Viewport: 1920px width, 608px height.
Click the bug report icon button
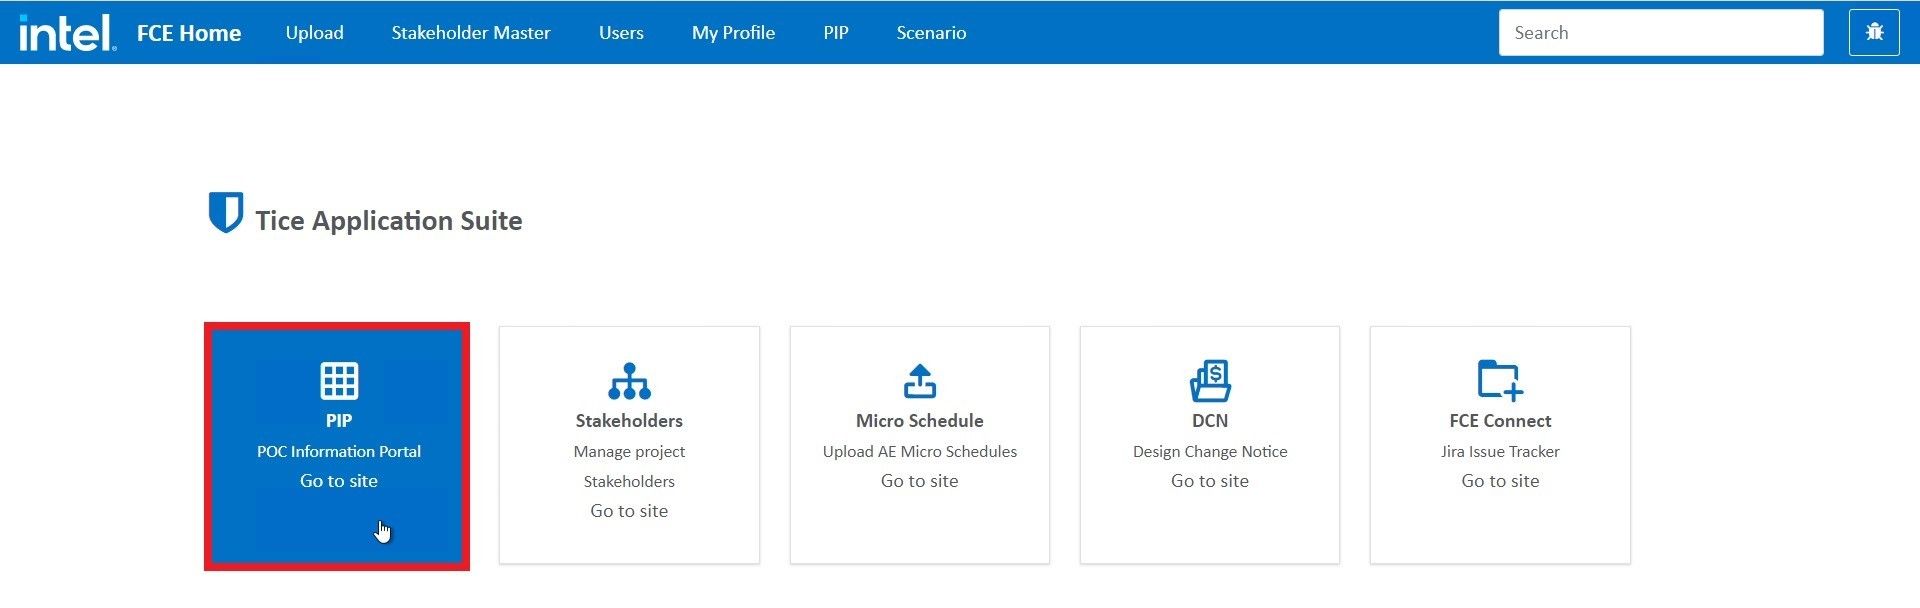[x=1874, y=33]
